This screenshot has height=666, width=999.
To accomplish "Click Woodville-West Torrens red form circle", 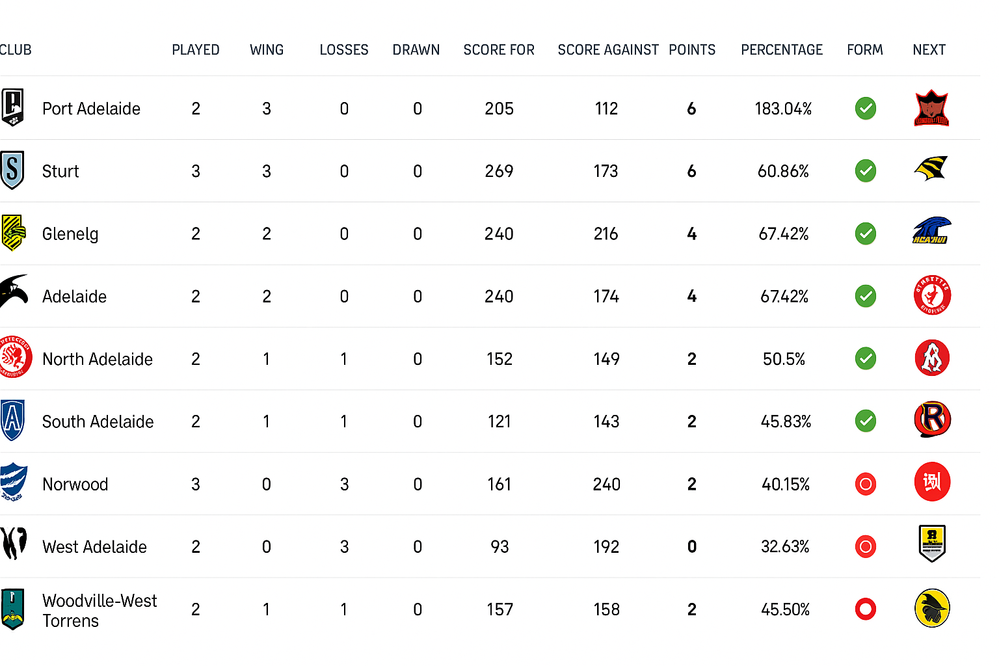I will (x=865, y=609).
